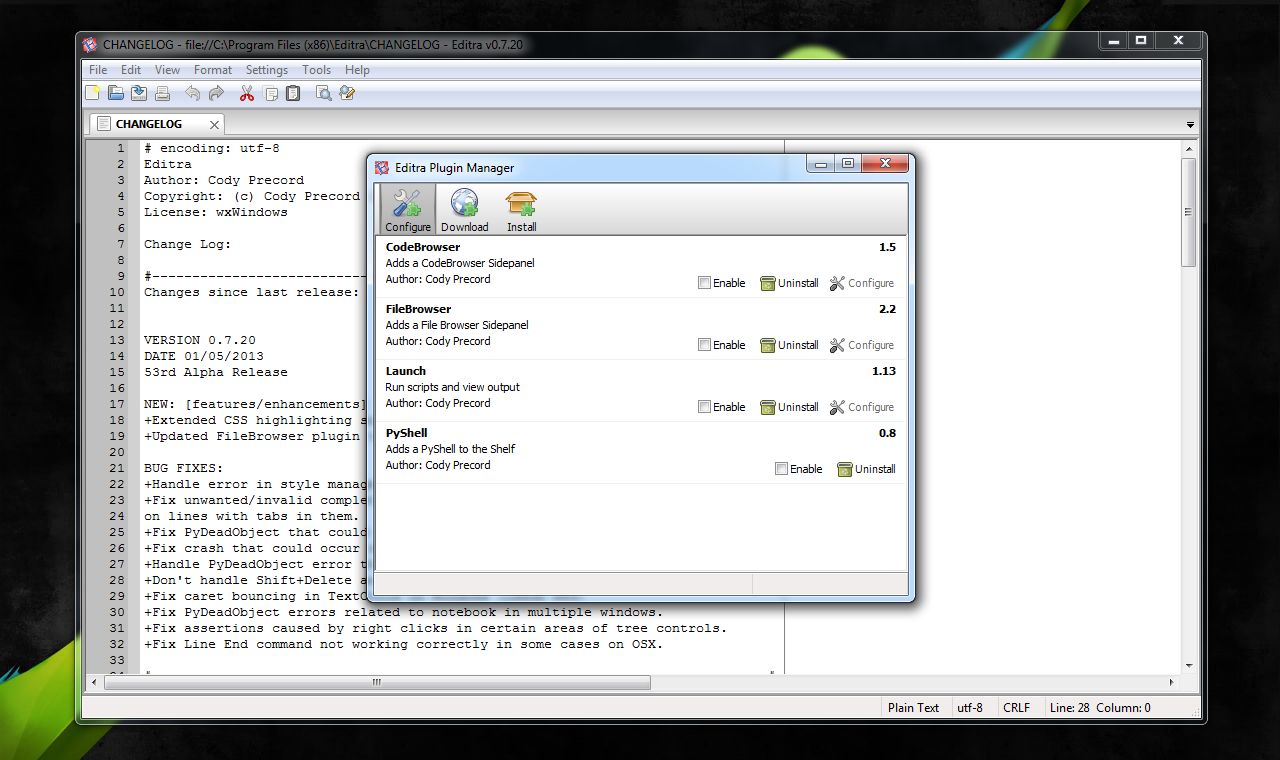The image size is (1280, 760).
Task: Close the CHANGELOG tab with its X
Action: click(214, 125)
